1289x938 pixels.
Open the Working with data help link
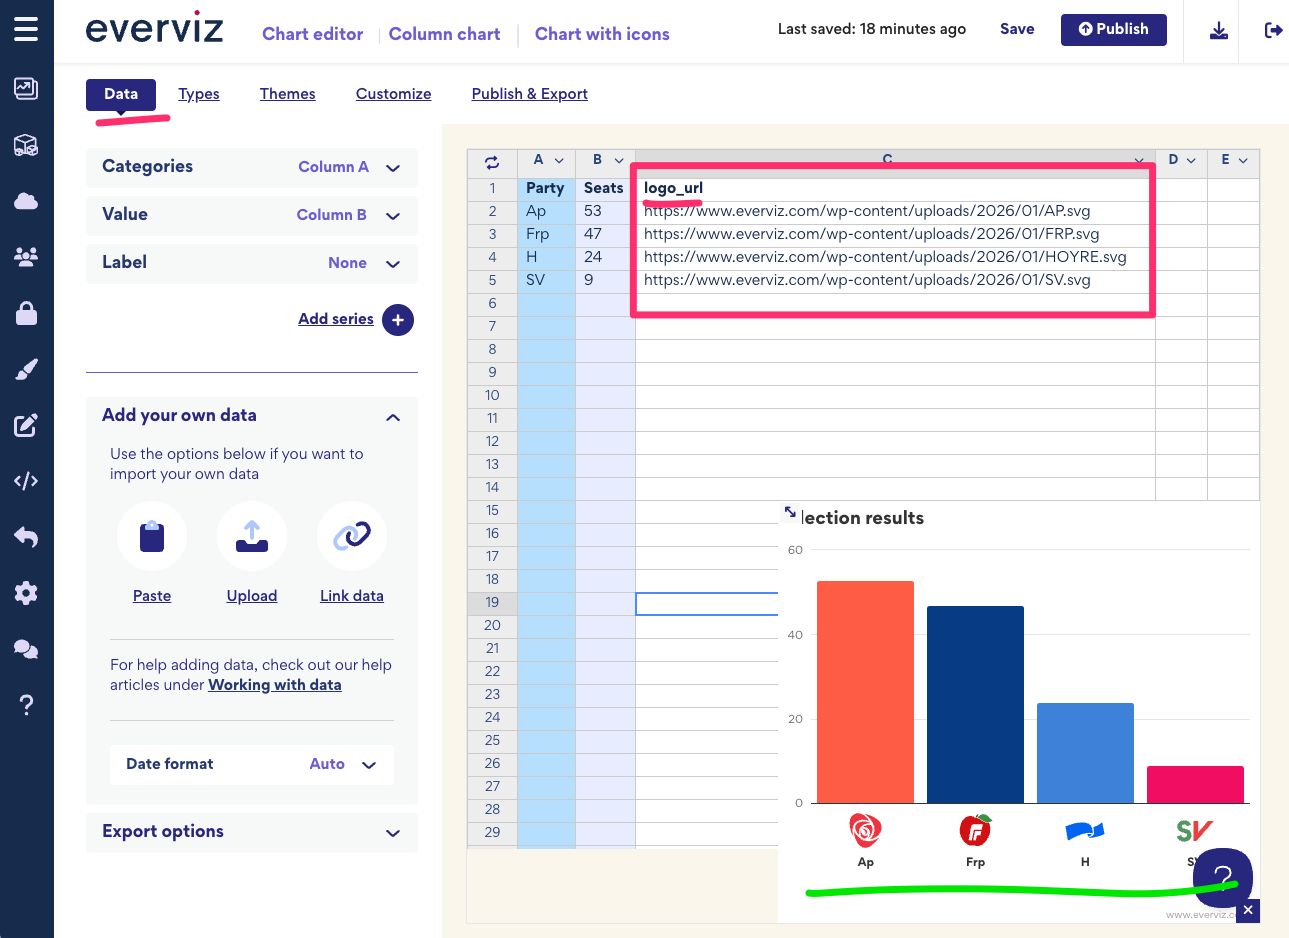coord(275,685)
